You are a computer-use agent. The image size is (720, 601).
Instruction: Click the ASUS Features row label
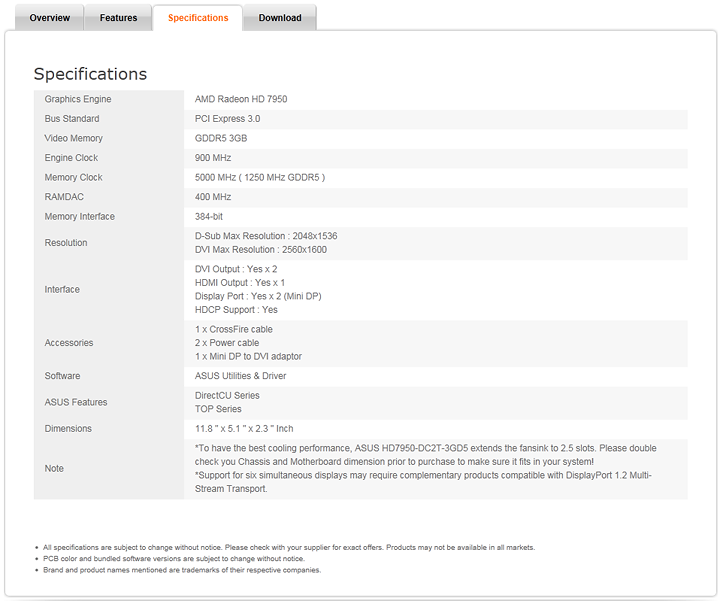pos(76,402)
